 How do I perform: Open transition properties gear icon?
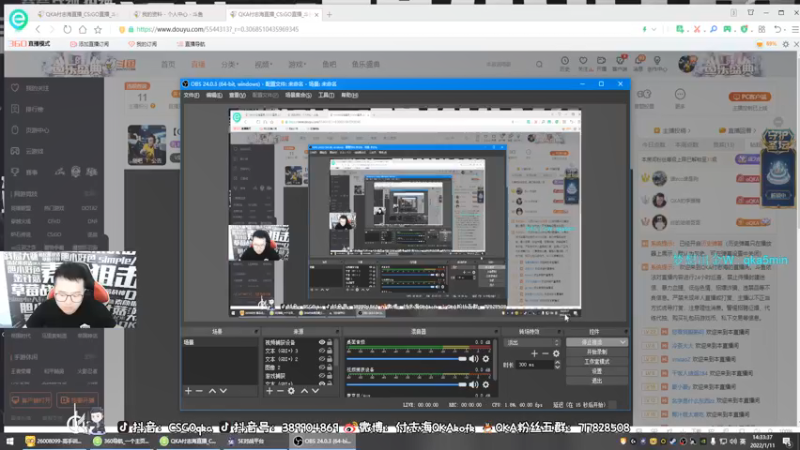pyautogui.click(x=556, y=353)
